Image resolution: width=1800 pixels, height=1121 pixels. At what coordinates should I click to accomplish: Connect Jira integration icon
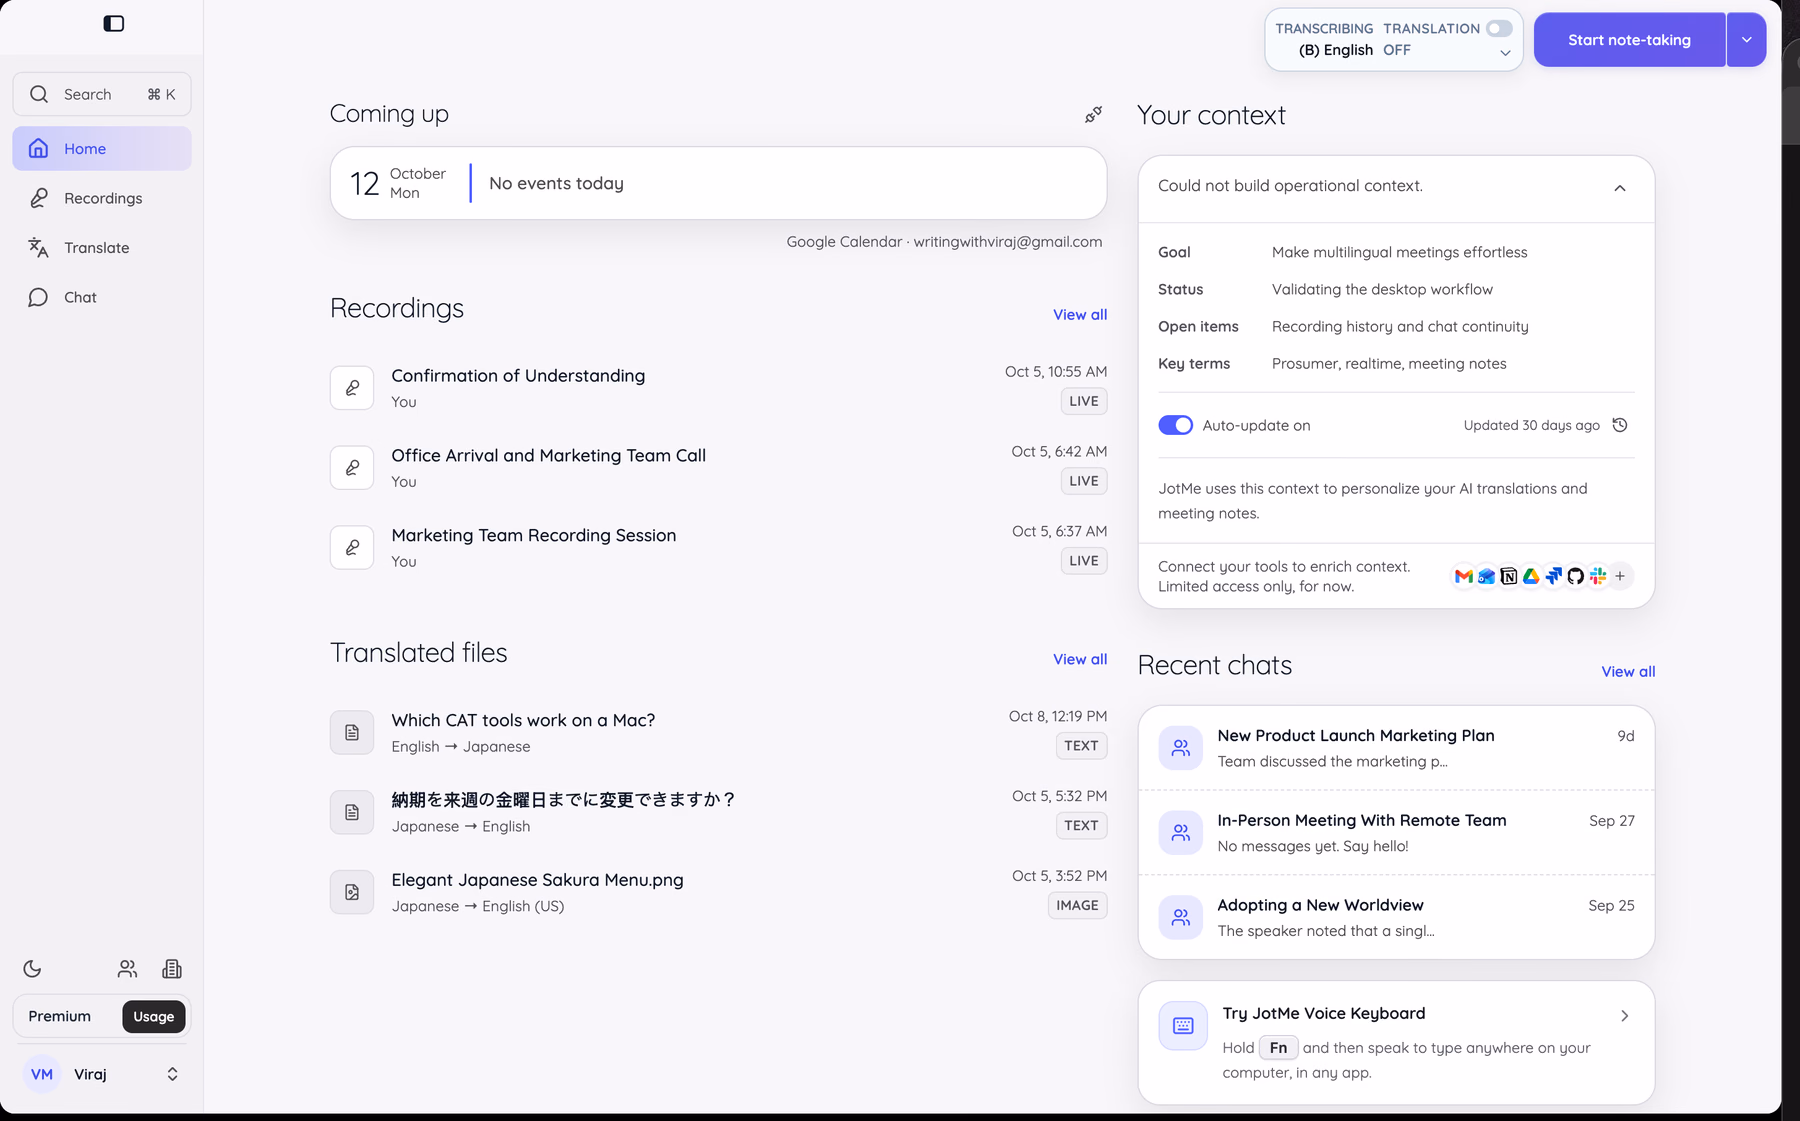point(1553,576)
